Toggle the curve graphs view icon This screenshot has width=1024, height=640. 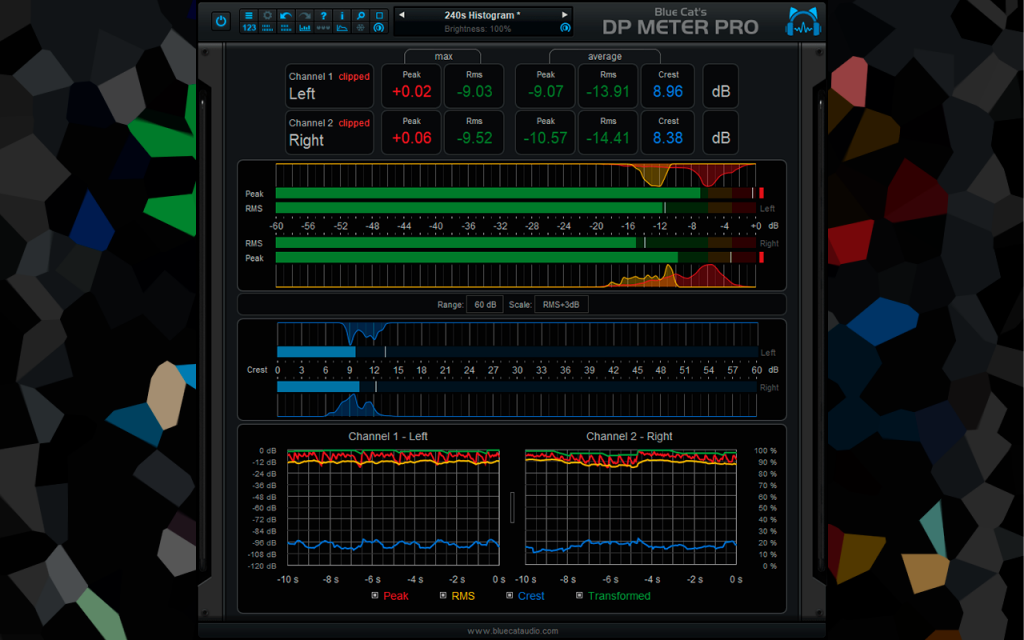coord(342,27)
